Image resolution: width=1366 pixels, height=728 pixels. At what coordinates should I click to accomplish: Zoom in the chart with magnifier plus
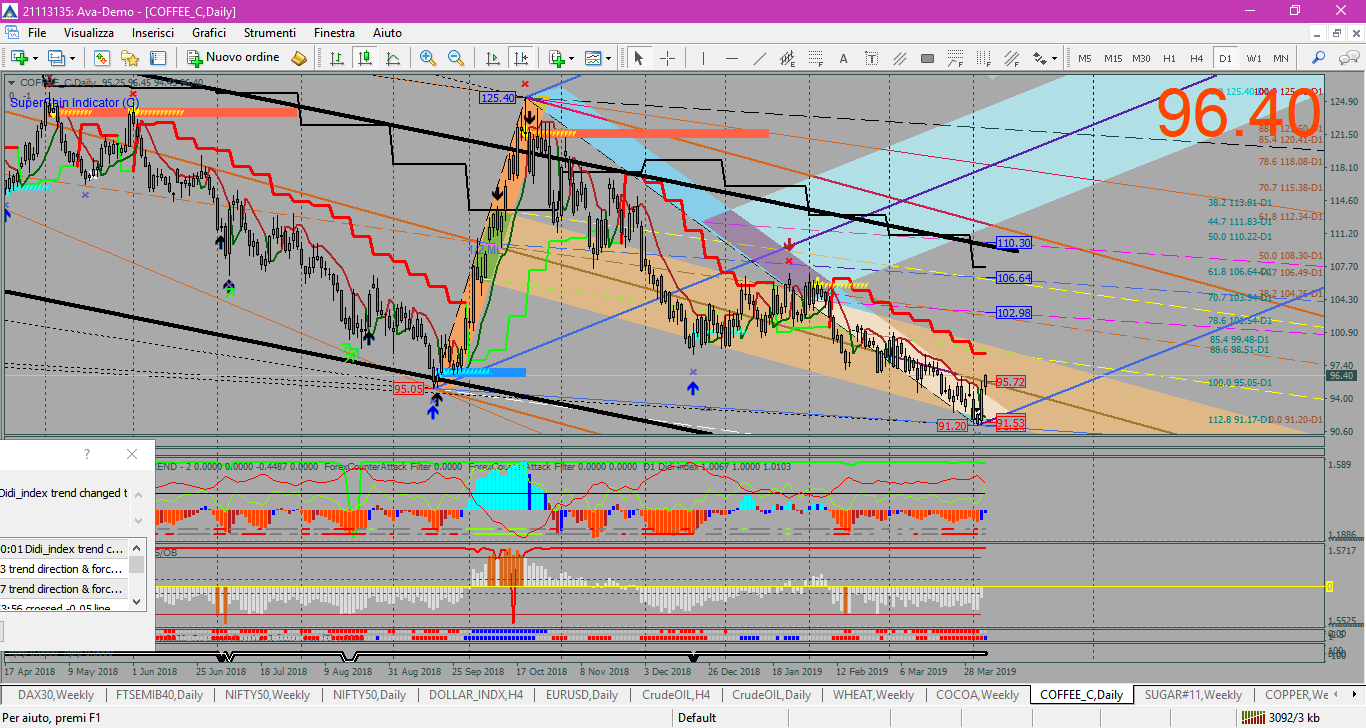pos(428,58)
